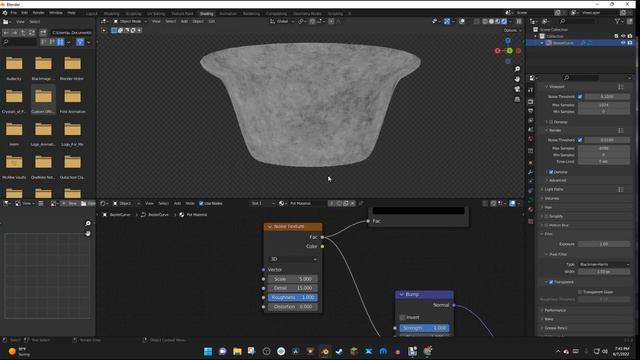The height and width of the screenshot is (360, 640).
Task: Switch to the Shading workspace tab
Action: click(207, 13)
